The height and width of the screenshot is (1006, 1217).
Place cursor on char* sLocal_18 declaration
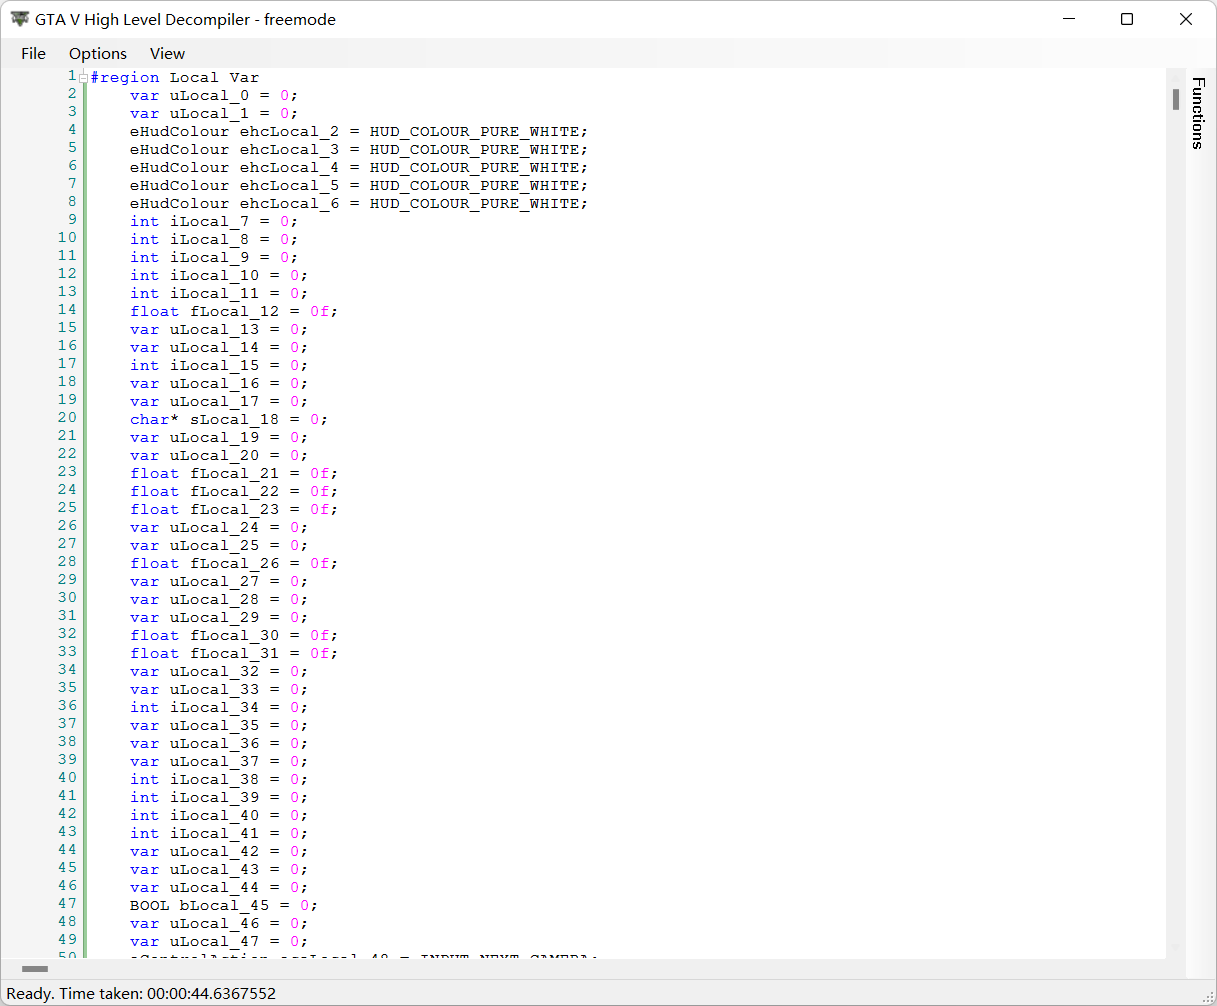[228, 420]
